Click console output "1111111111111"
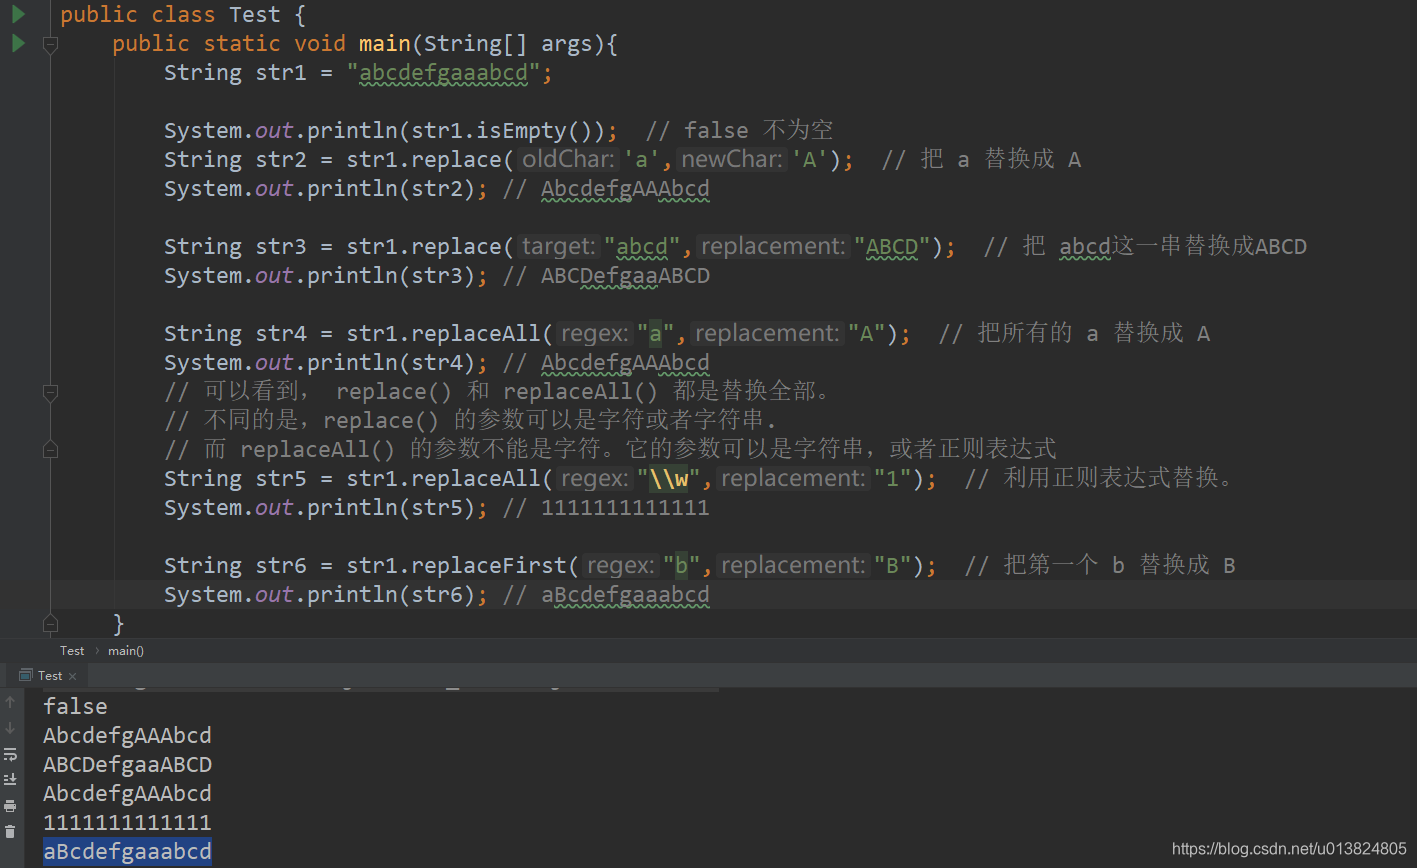 pyautogui.click(x=127, y=822)
